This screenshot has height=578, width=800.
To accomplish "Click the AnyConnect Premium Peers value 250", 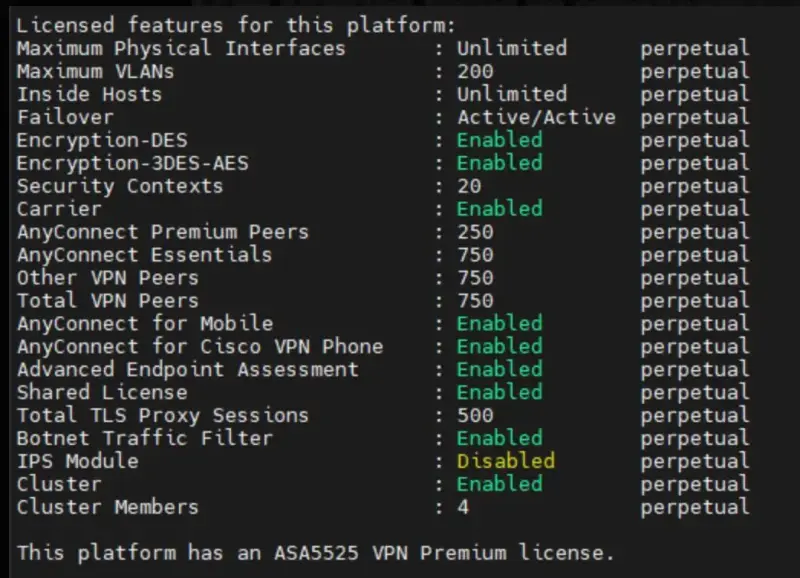I will click(x=475, y=232).
